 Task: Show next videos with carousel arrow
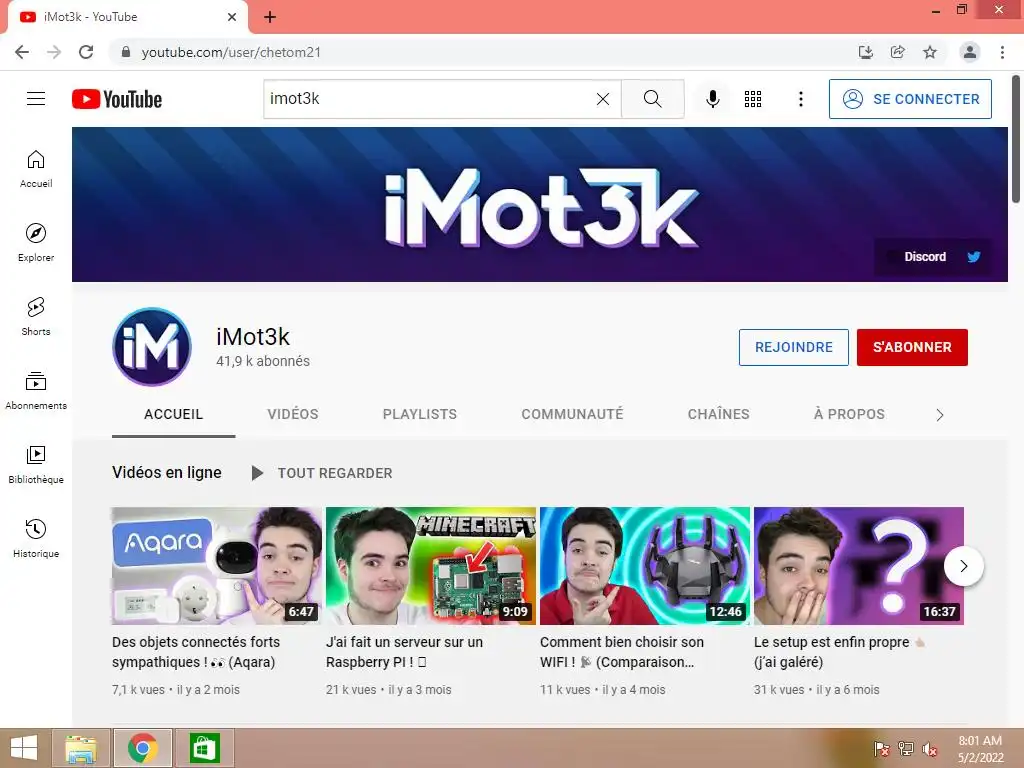tap(964, 566)
